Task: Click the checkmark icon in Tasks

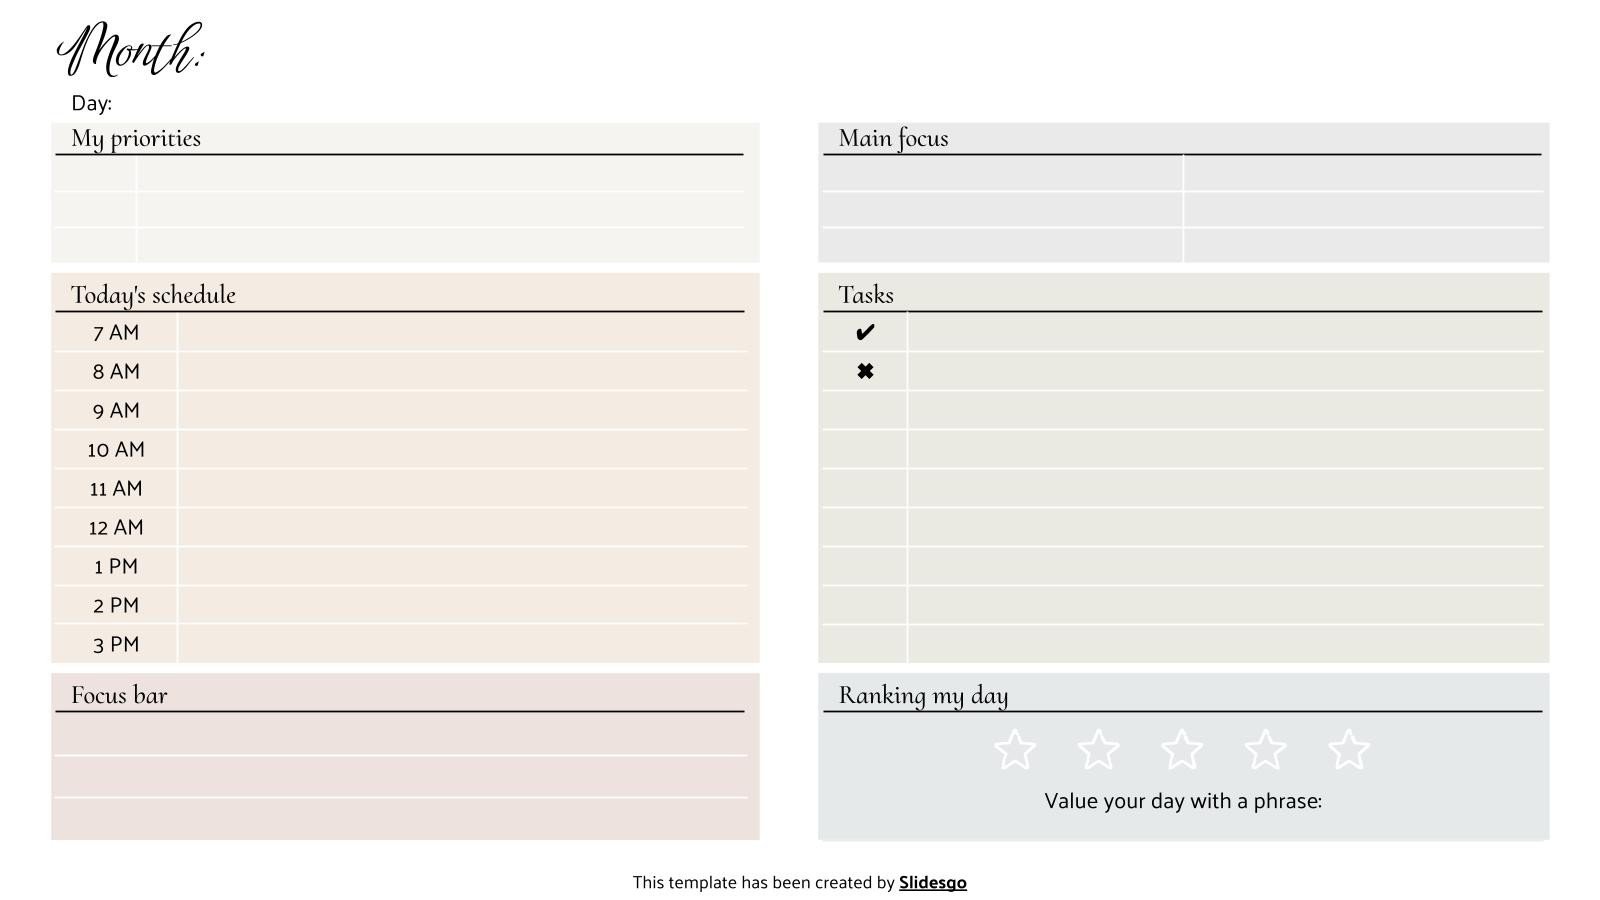Action: point(865,332)
